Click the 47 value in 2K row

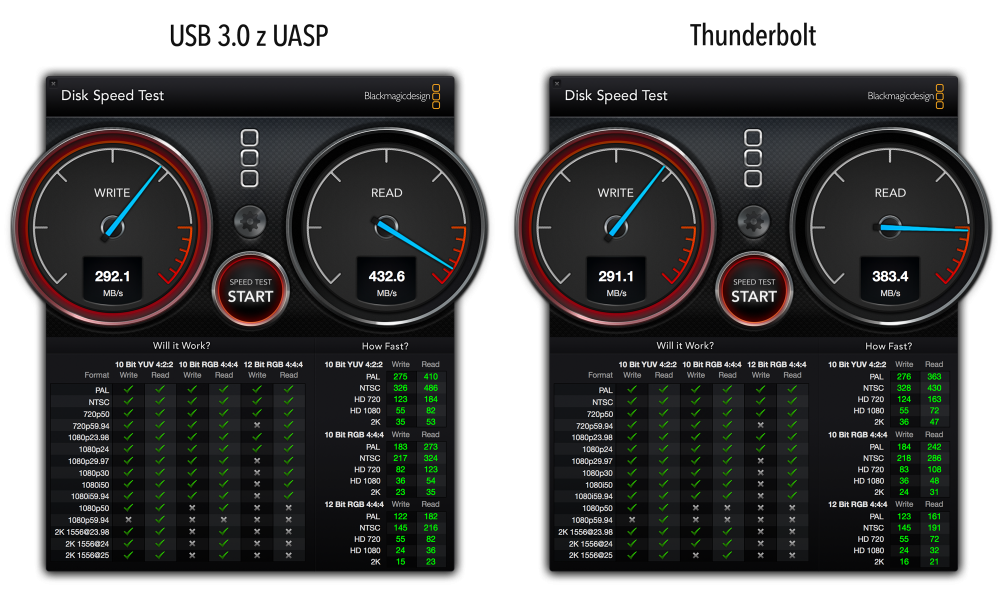tap(934, 422)
